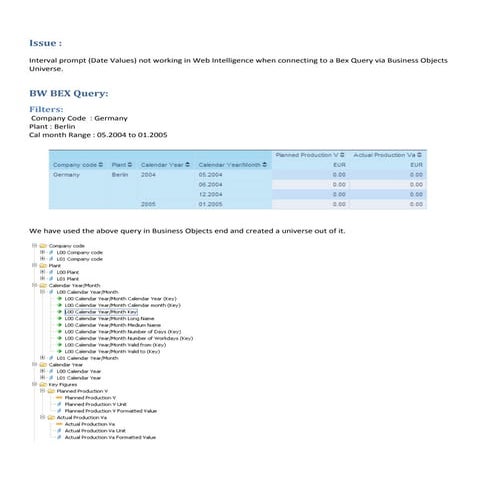Collapse the L00 Calendar Year/Month node

[x=42, y=292]
